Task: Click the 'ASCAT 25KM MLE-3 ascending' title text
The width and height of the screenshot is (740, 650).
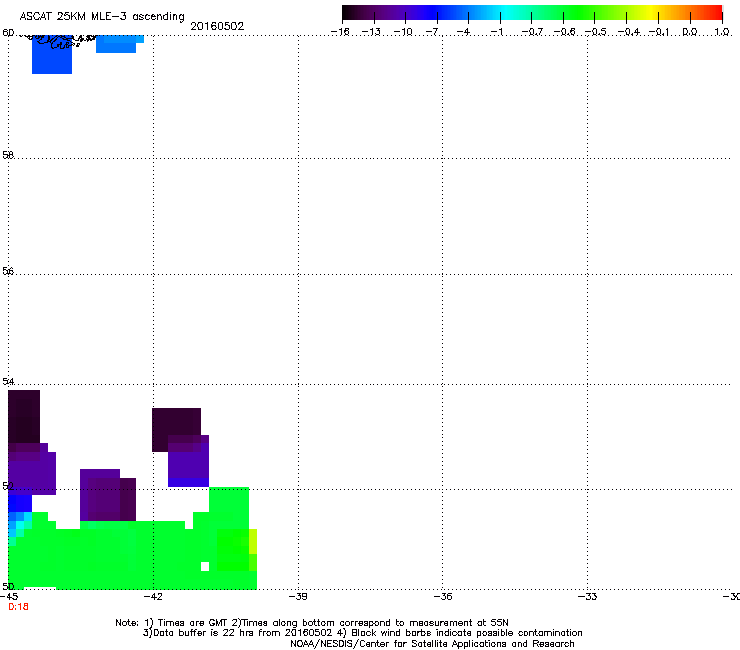Action: 102,17
